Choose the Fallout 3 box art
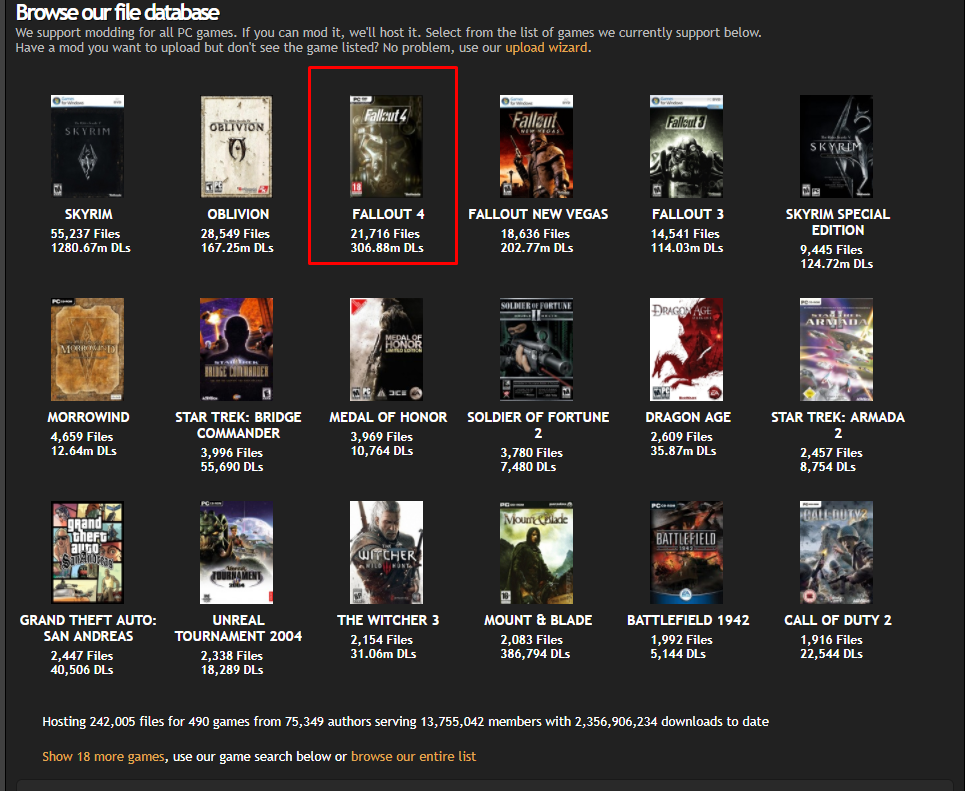This screenshot has height=791, width=965. pos(686,147)
